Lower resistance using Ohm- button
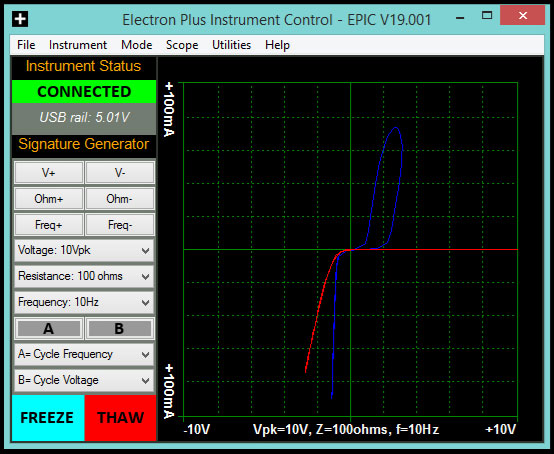 pyautogui.click(x=120, y=199)
